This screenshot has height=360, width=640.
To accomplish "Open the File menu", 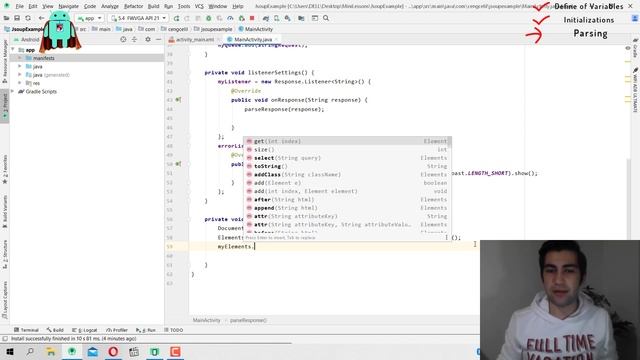I will [19, 7].
